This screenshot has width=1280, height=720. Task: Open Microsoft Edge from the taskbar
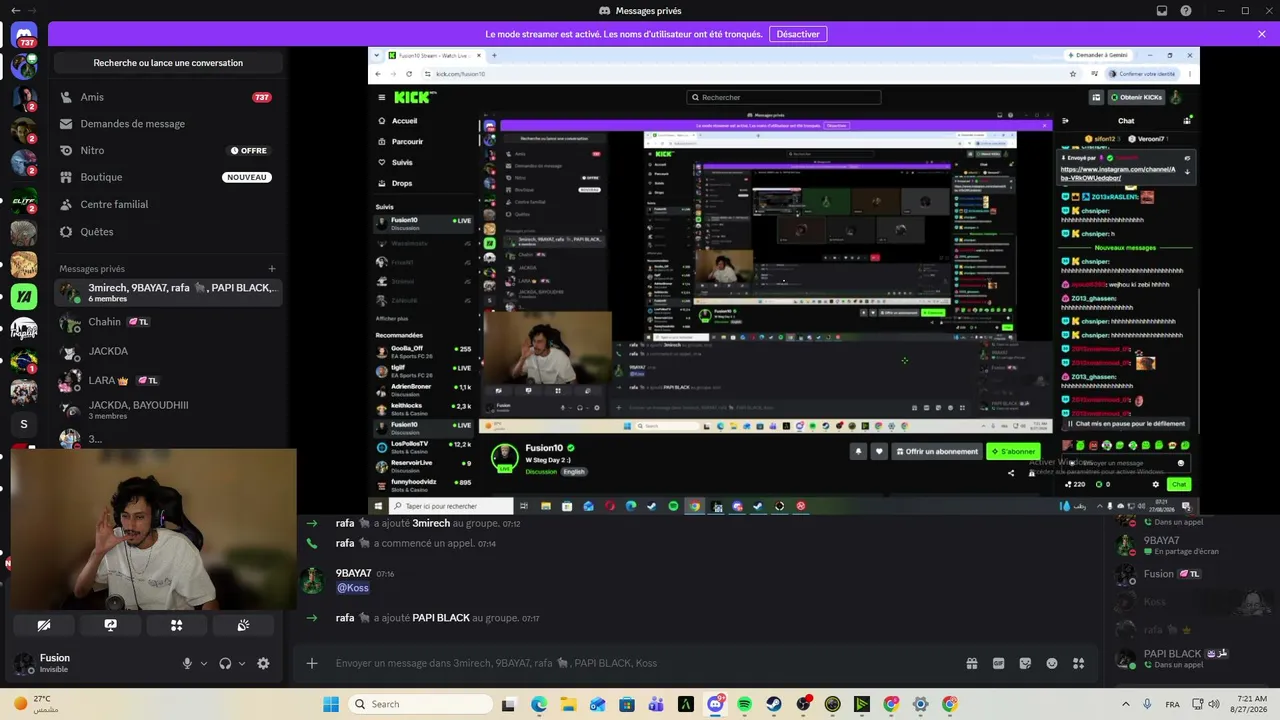pyautogui.click(x=539, y=704)
